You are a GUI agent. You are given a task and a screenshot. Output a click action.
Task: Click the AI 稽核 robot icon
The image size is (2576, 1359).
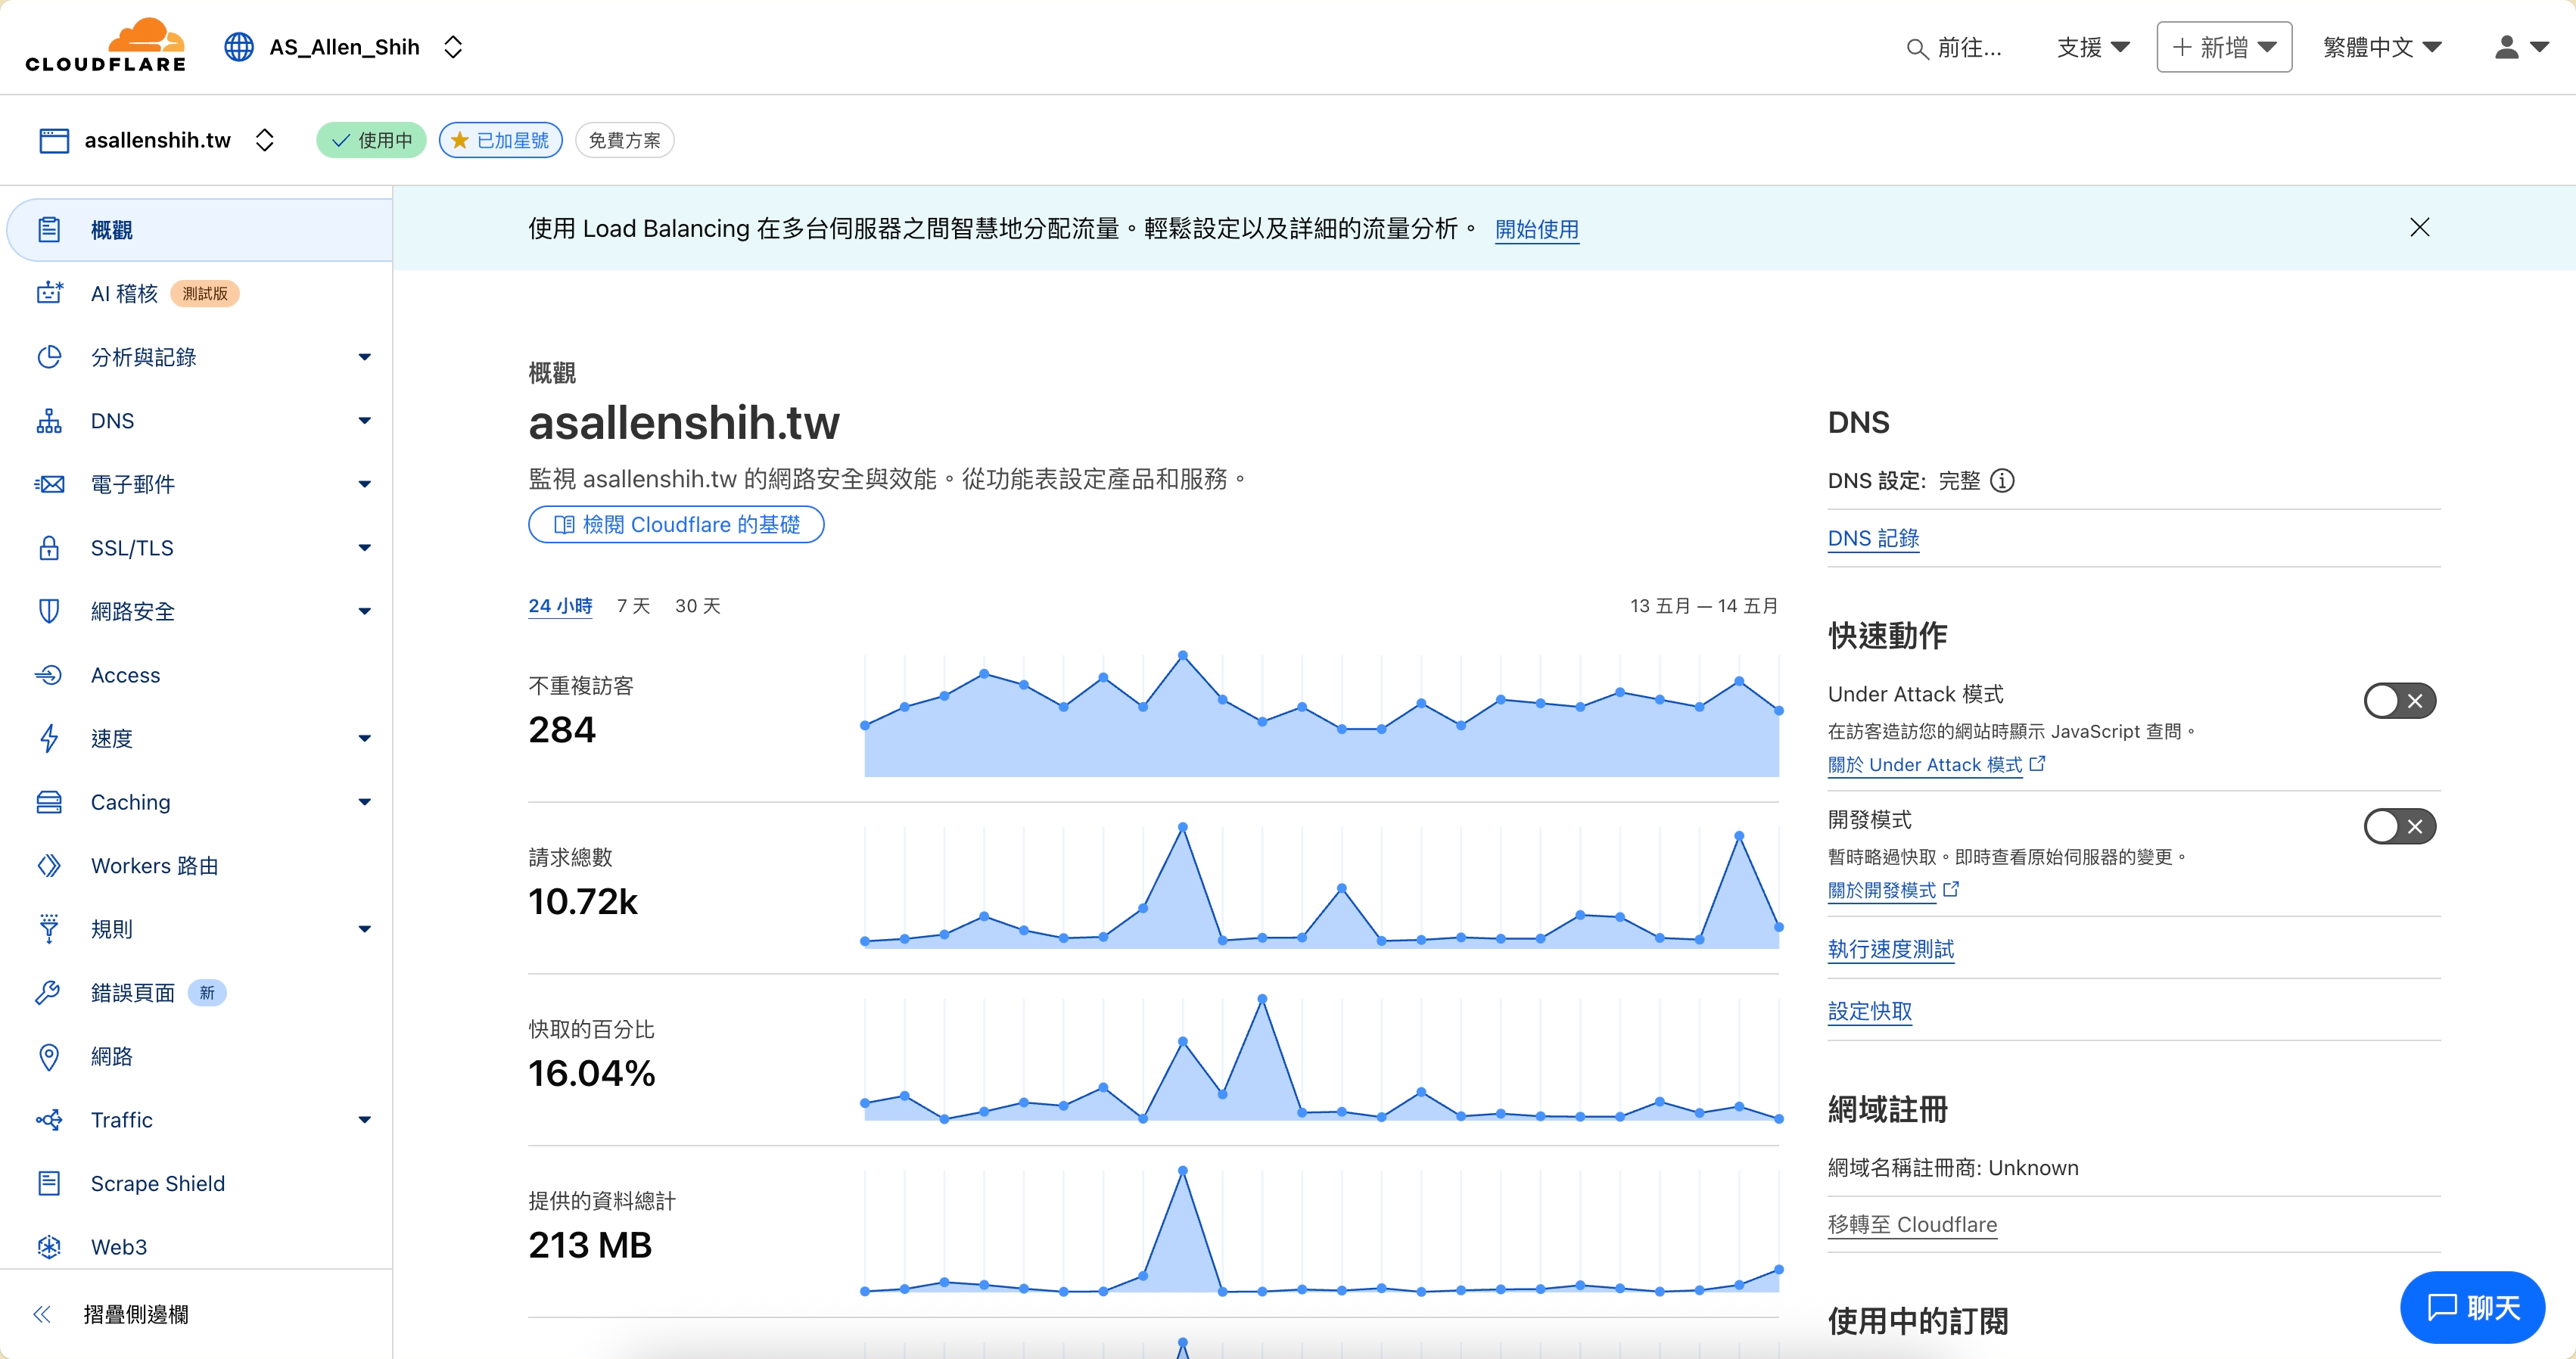click(49, 293)
